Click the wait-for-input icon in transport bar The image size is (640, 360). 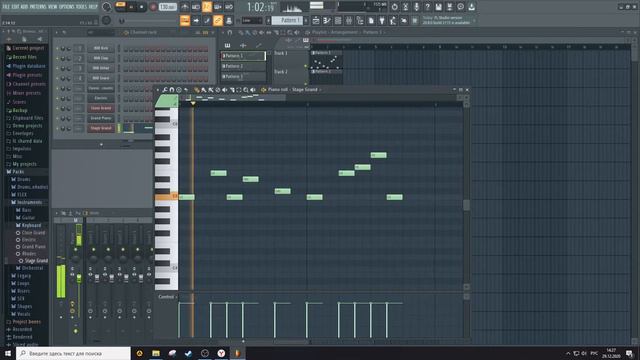tap(196, 7)
